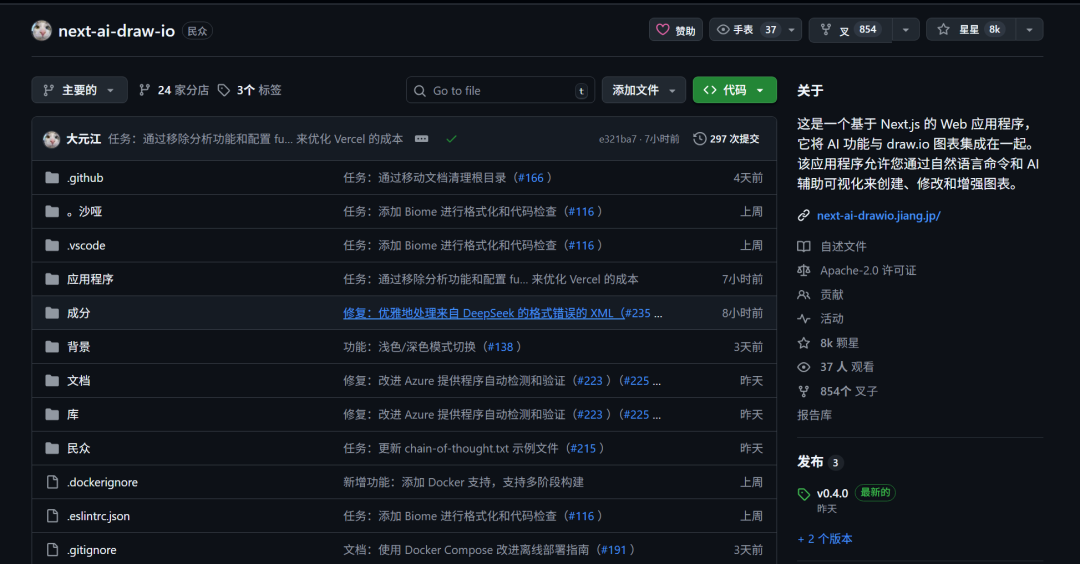This screenshot has height=564, width=1080.
Task: Click the repository name next-ai-draw-io
Action: point(116,31)
